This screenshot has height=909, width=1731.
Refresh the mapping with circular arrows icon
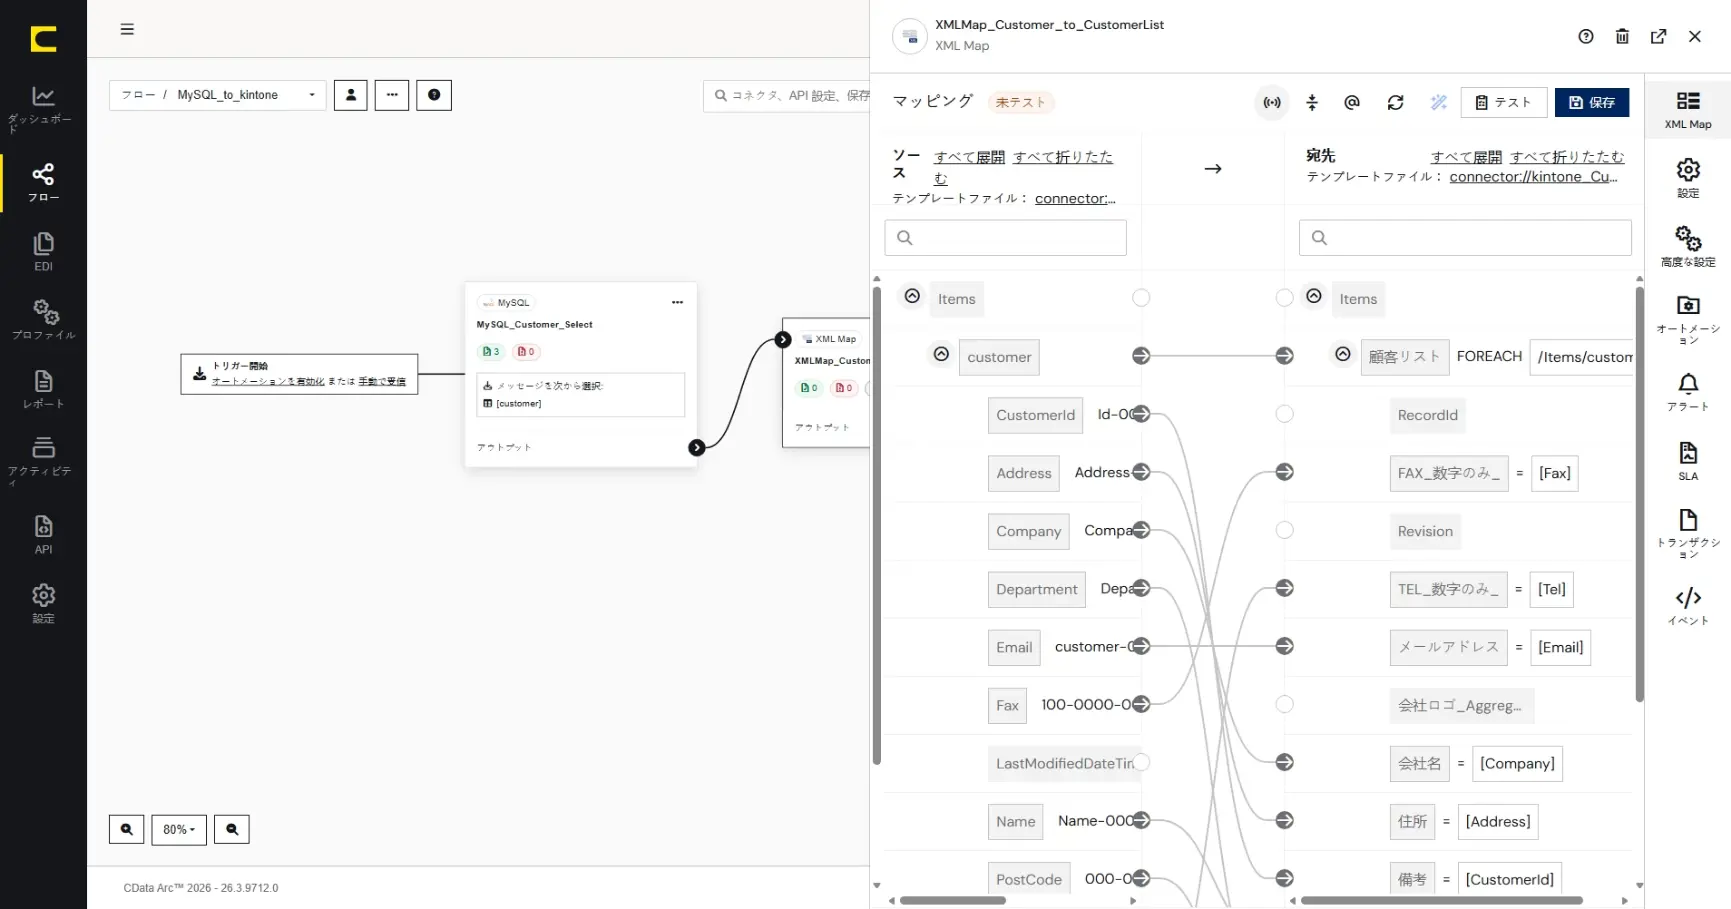(1395, 102)
